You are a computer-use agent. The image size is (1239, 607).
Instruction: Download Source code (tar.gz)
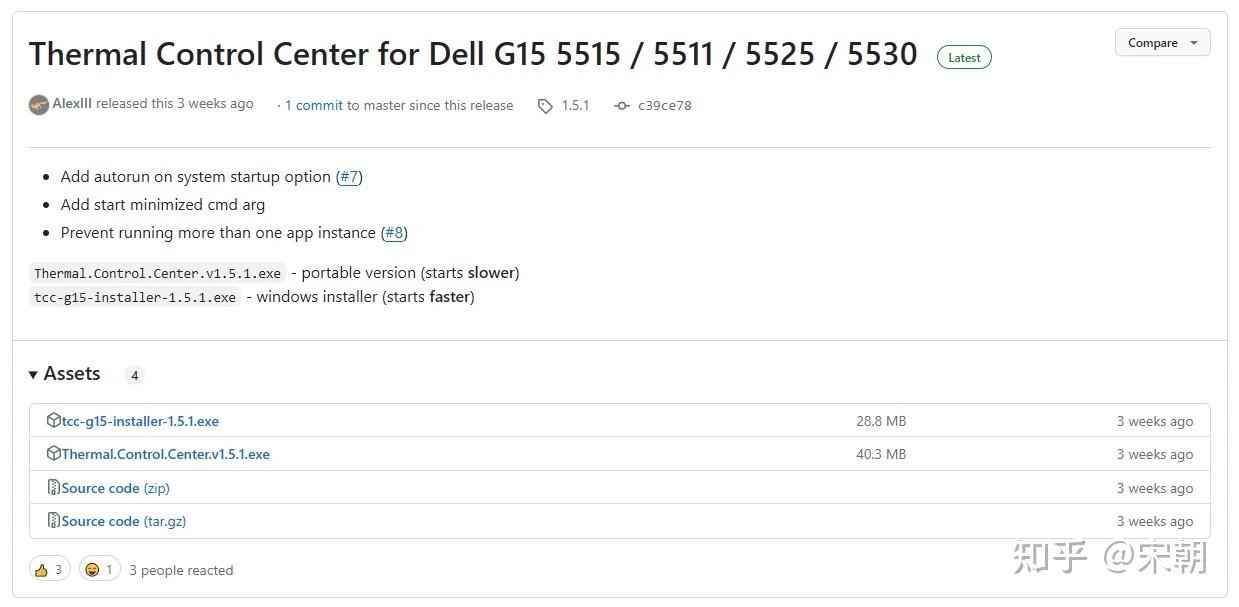pyautogui.click(x=124, y=521)
